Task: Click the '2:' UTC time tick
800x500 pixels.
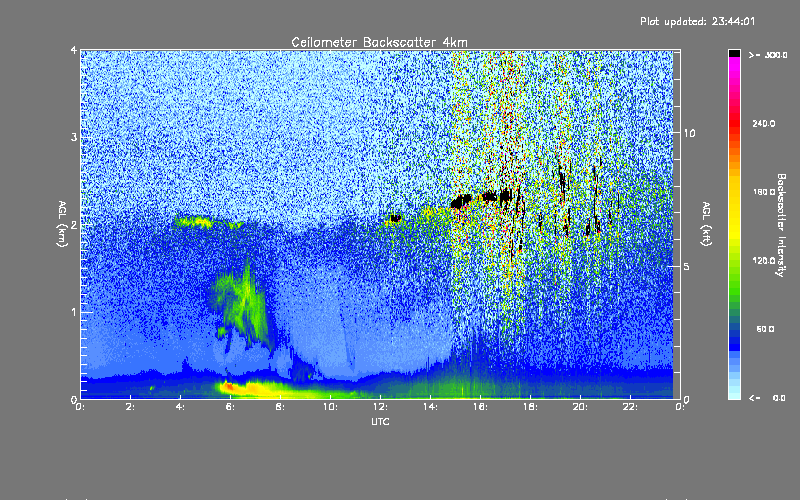Action: tap(130, 407)
